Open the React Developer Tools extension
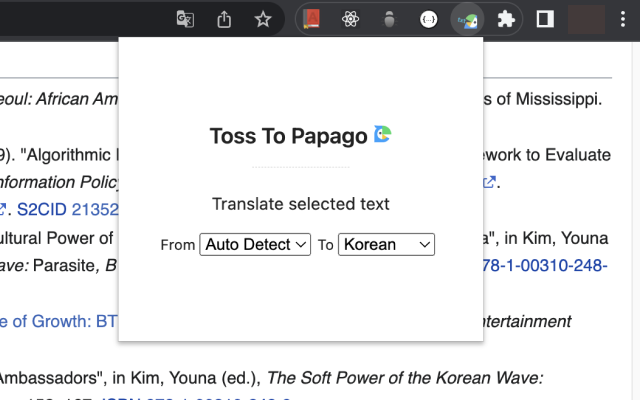The width and height of the screenshot is (640, 400). coord(350,19)
